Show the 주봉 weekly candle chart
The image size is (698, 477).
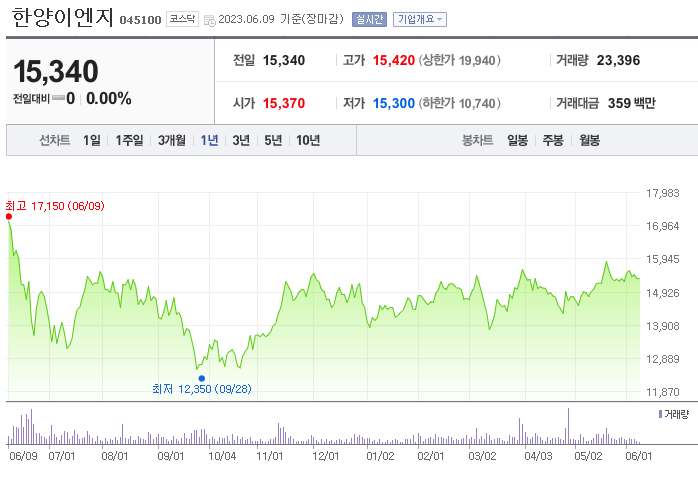(553, 141)
